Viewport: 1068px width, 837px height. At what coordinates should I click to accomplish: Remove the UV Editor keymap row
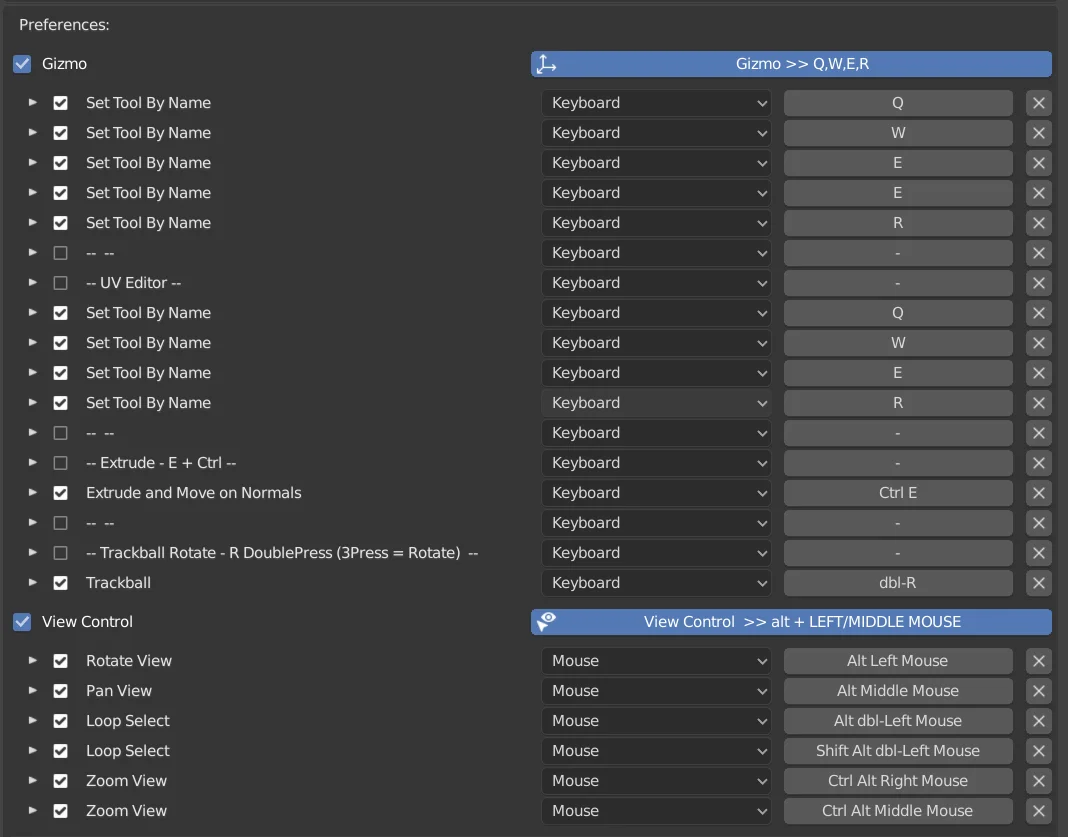[1038, 283]
